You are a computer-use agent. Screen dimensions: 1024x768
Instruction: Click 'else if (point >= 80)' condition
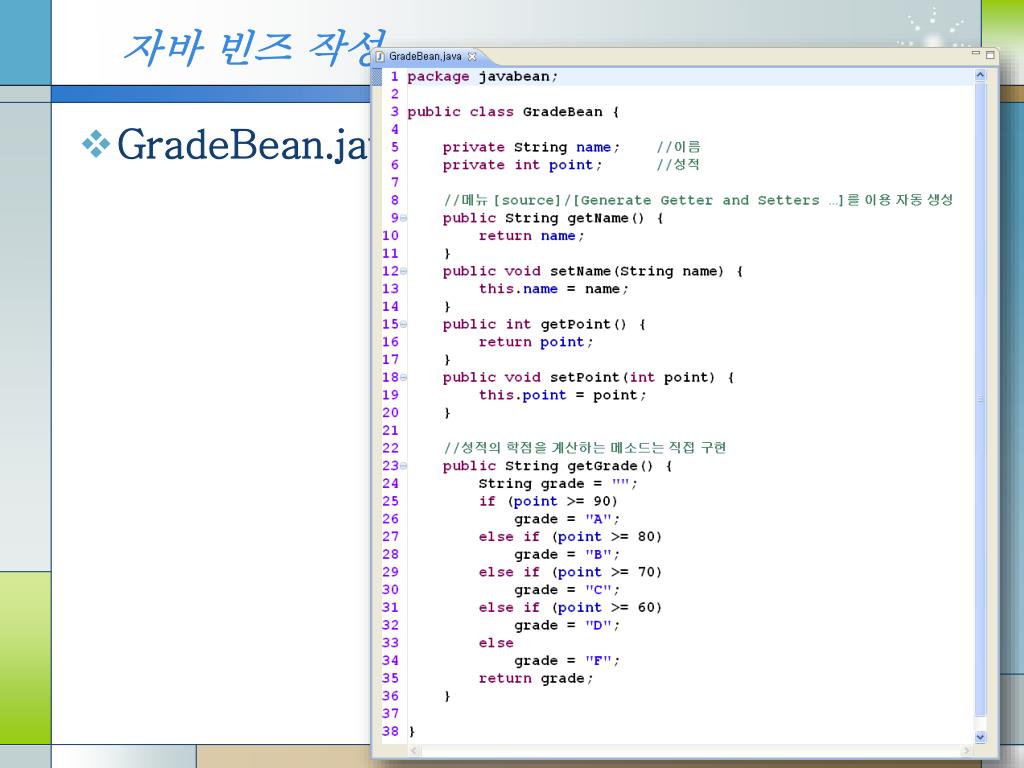[570, 537]
